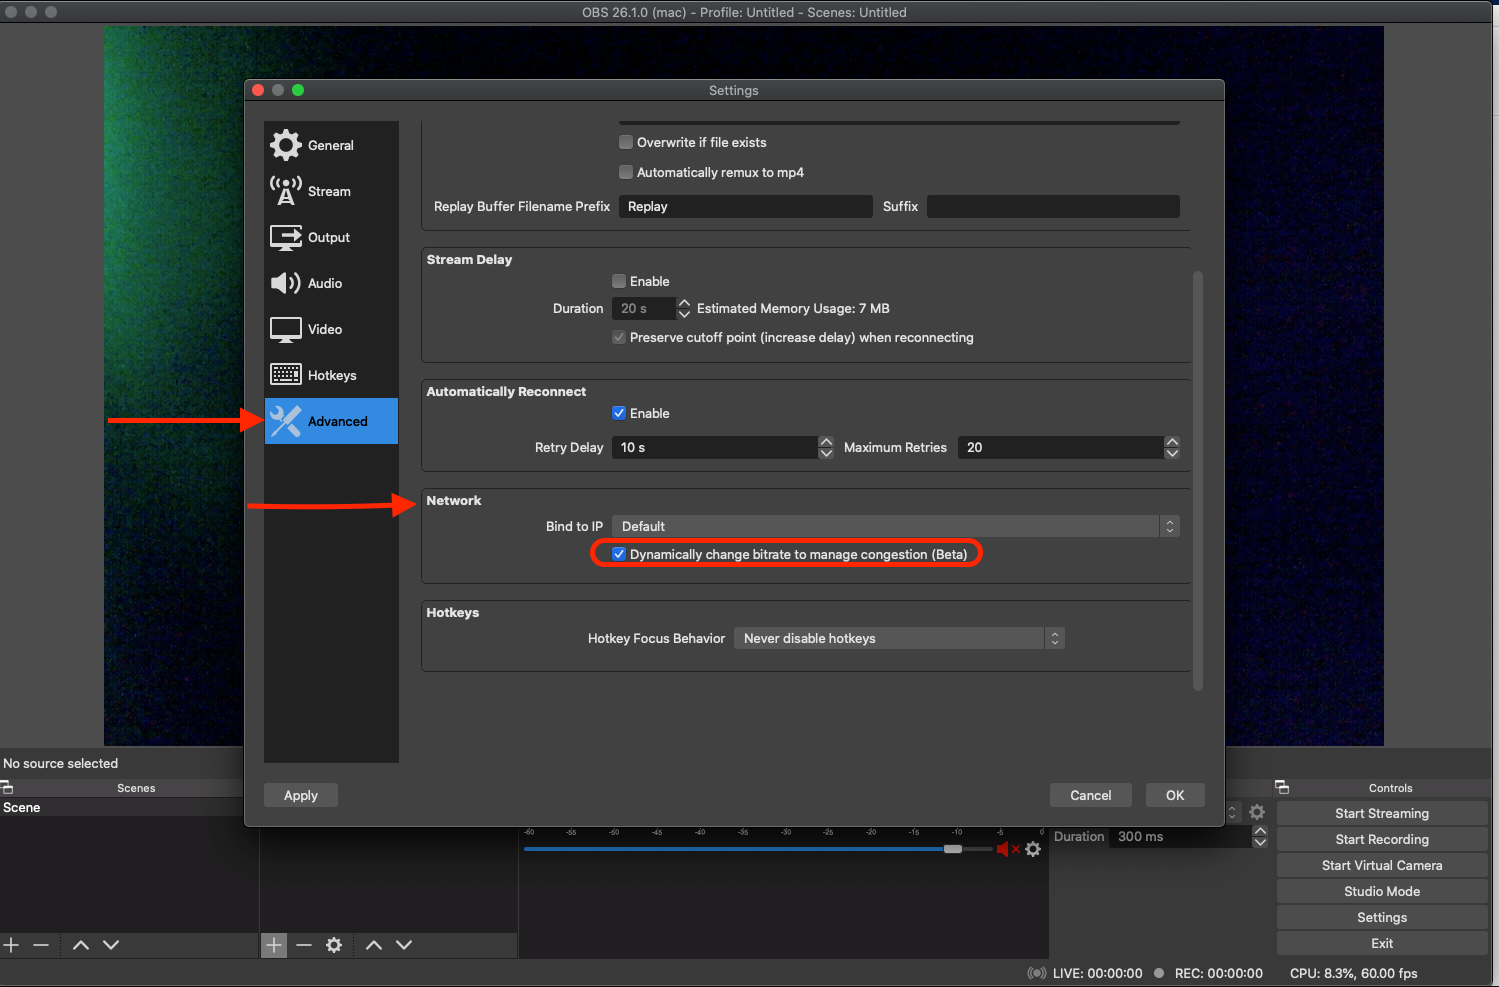Viewport: 1499px width, 987px height.
Task: Open audio mixer gear settings icon
Action: coord(1033,849)
